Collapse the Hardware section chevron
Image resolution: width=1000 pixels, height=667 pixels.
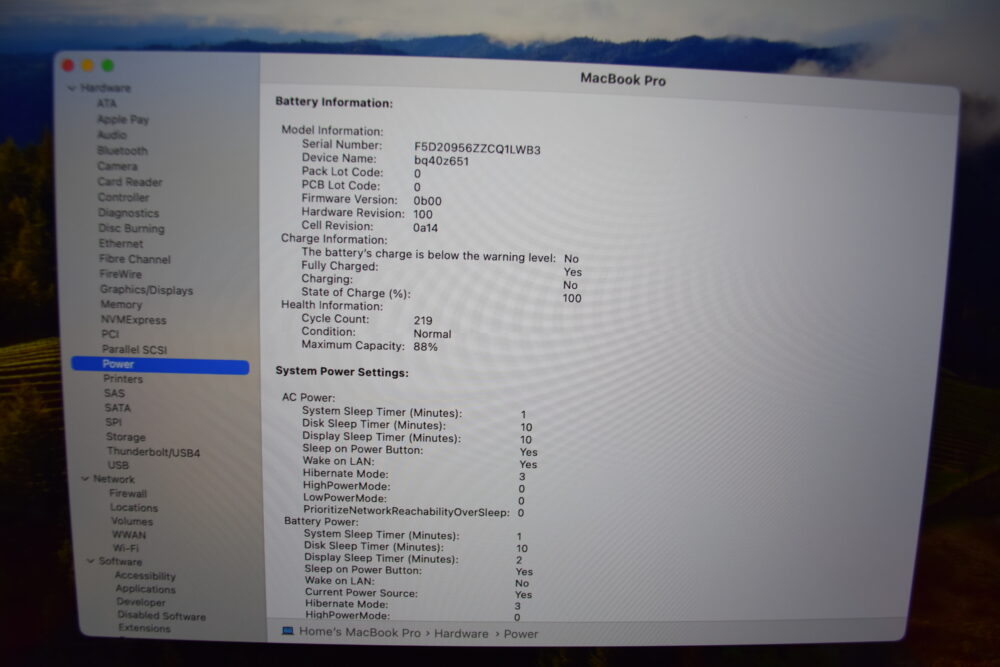click(x=71, y=88)
